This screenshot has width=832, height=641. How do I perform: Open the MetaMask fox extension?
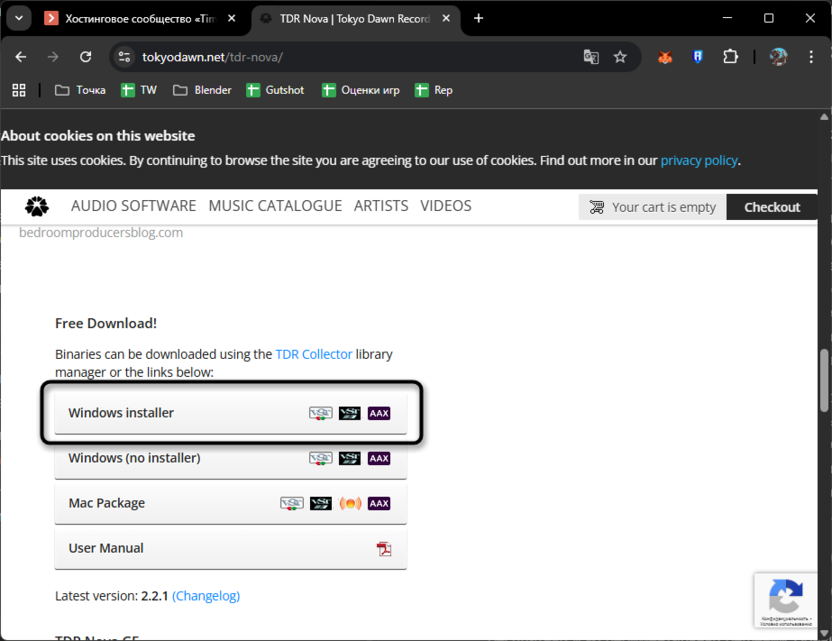665,57
